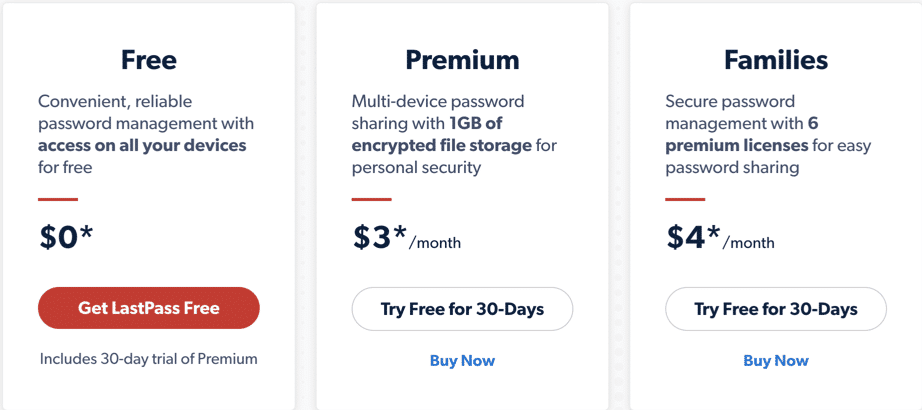Click "Includes 30-day trial of Premium" note

tap(148, 359)
